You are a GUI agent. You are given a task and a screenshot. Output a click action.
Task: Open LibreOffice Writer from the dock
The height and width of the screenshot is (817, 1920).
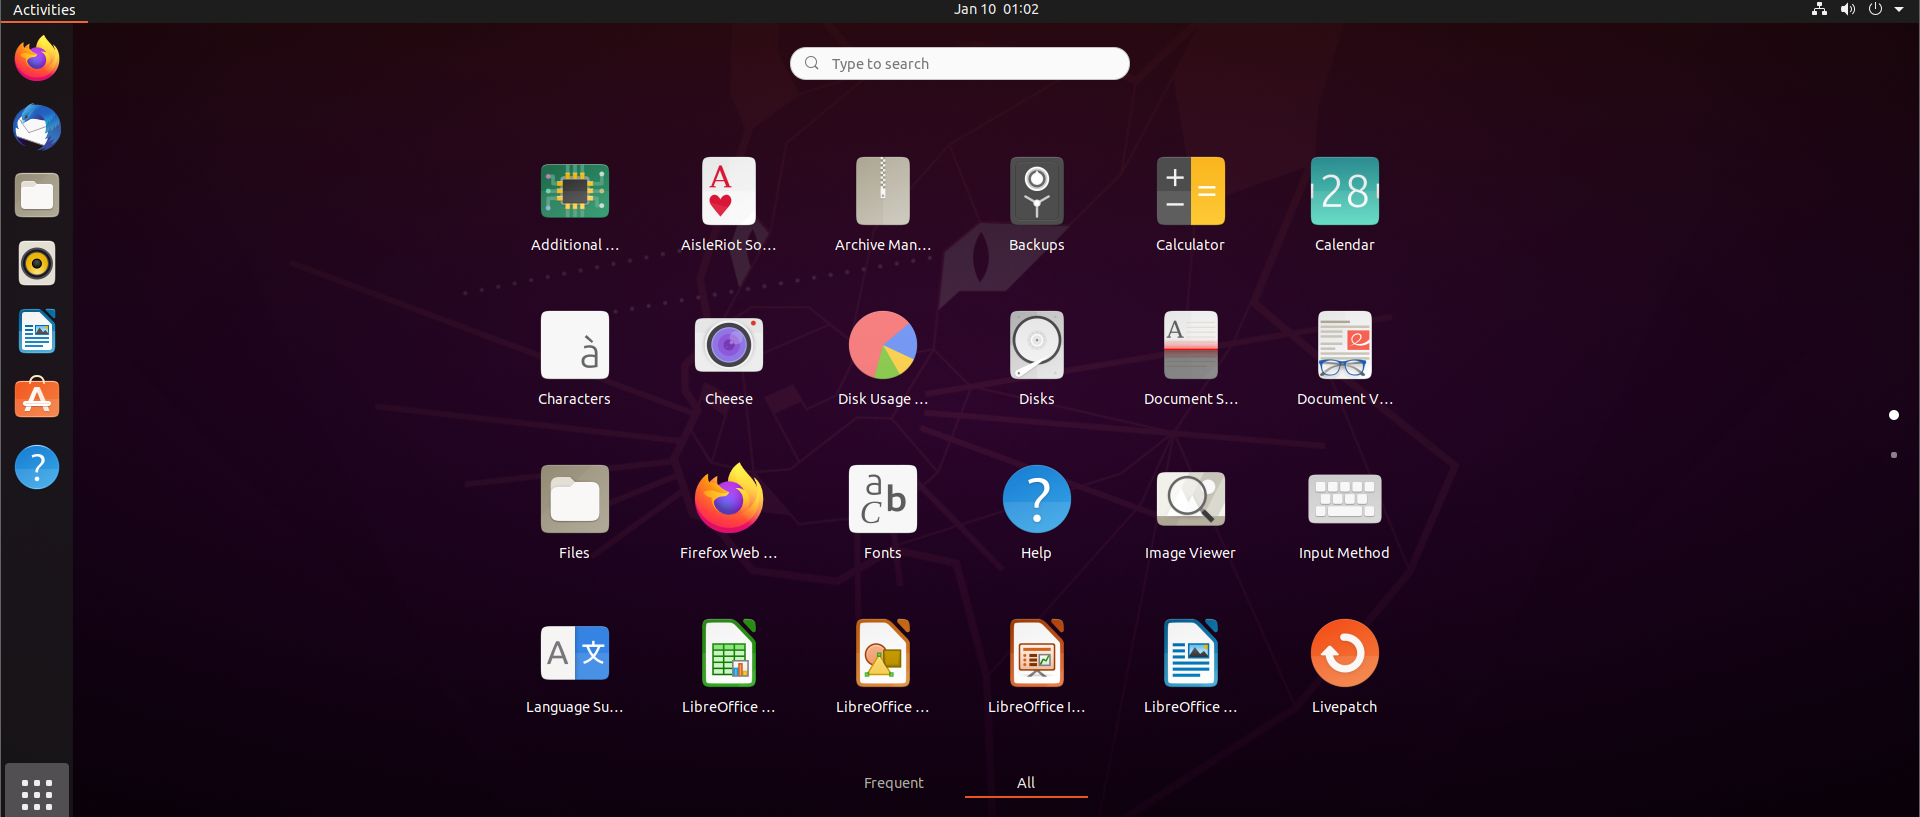[x=37, y=331]
